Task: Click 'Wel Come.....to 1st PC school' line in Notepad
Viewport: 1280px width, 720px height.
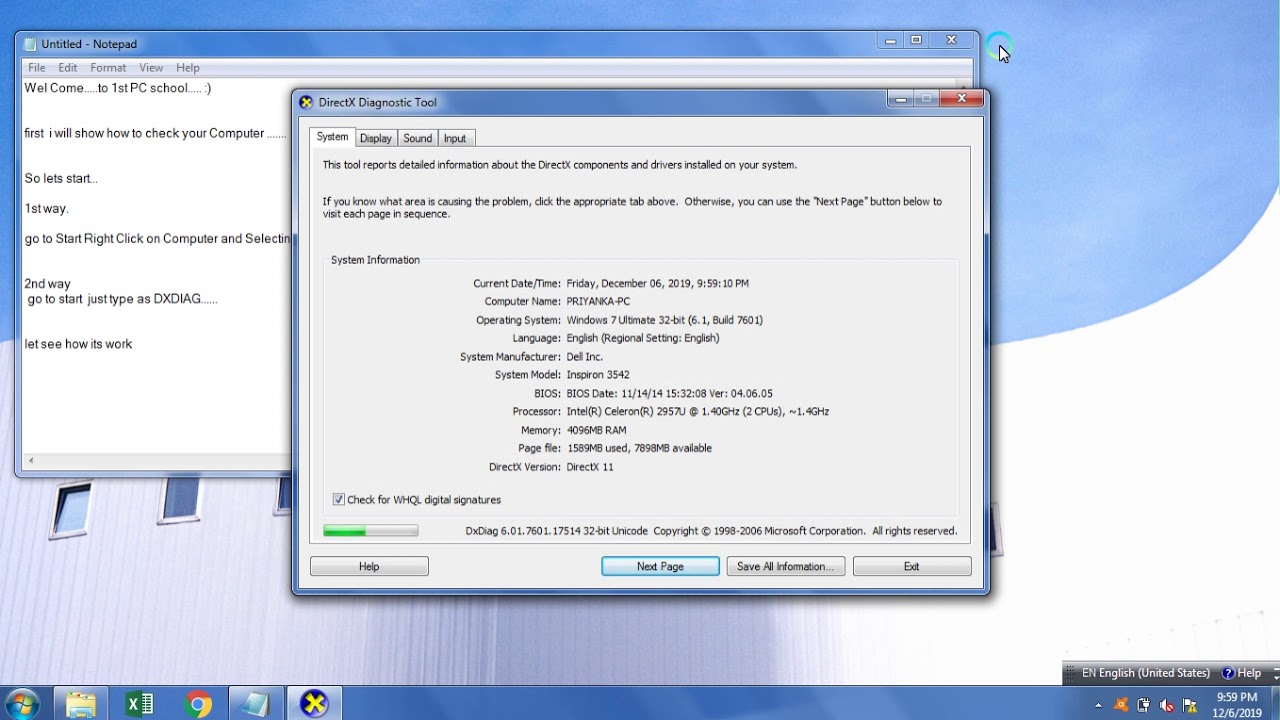Action: pos(118,88)
